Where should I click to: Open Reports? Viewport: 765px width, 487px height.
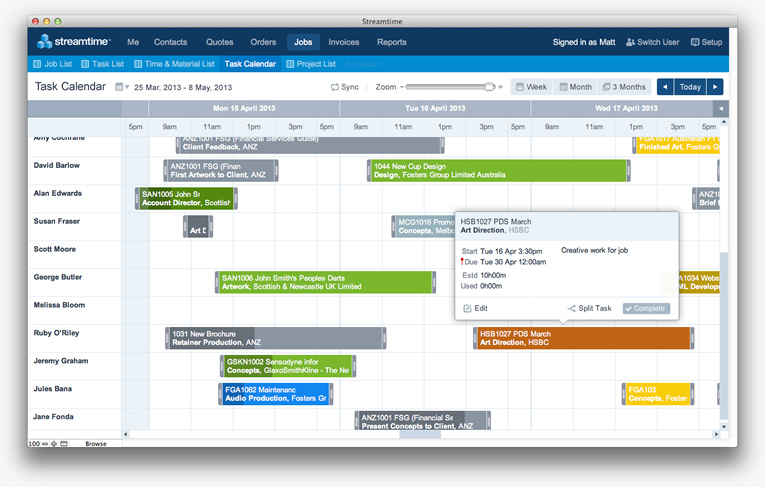pos(391,42)
